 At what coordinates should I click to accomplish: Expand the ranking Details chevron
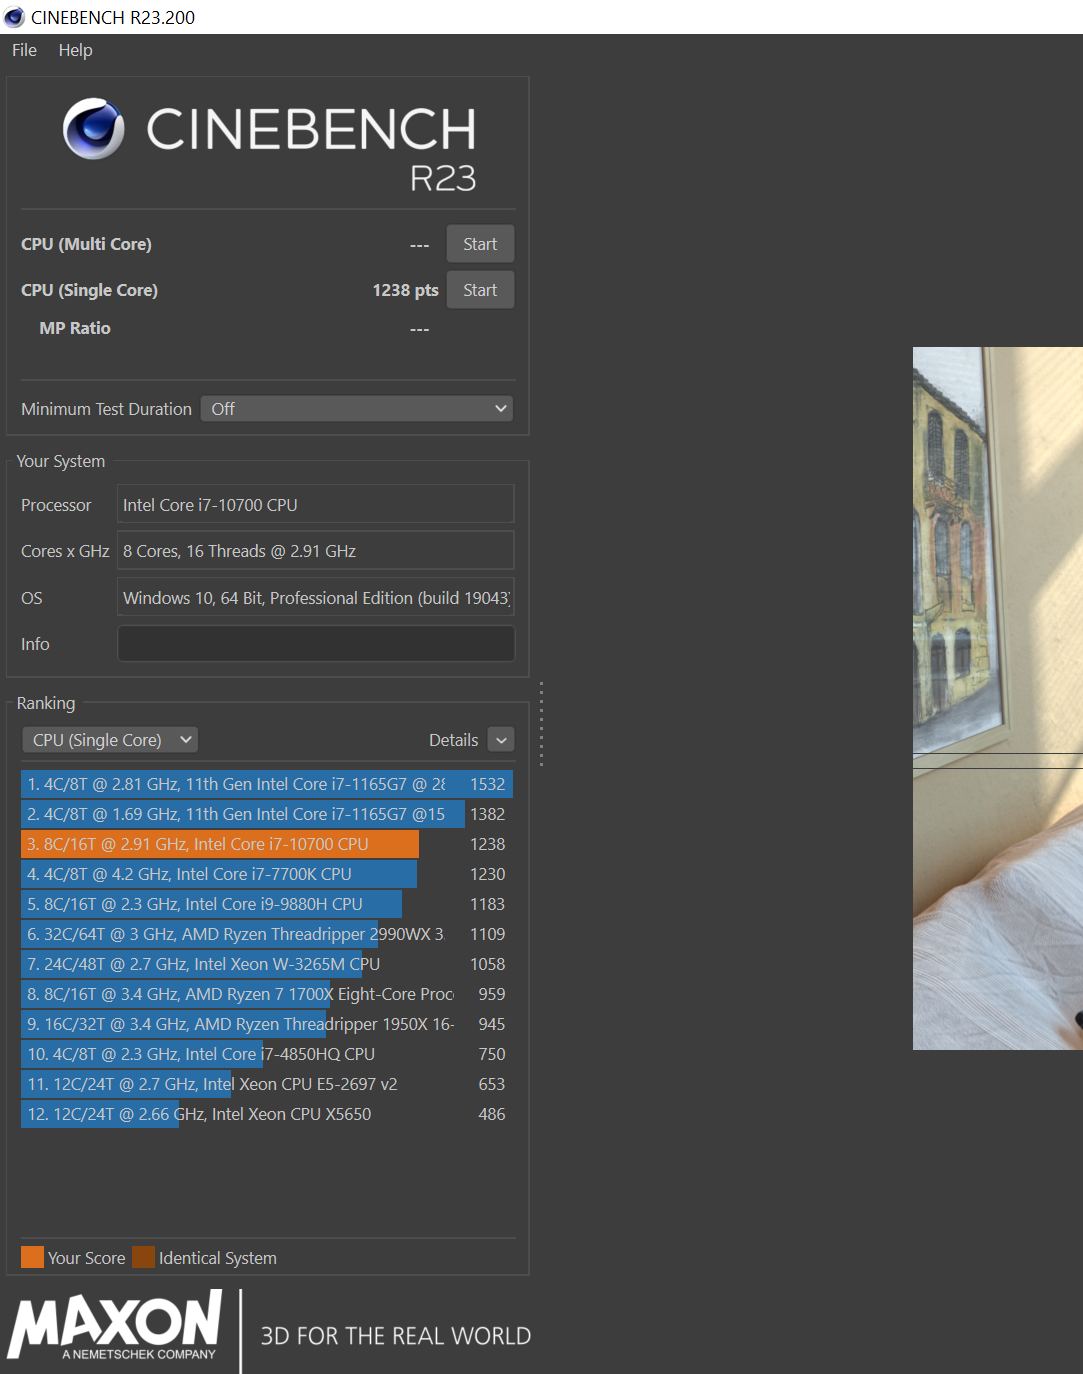click(501, 740)
